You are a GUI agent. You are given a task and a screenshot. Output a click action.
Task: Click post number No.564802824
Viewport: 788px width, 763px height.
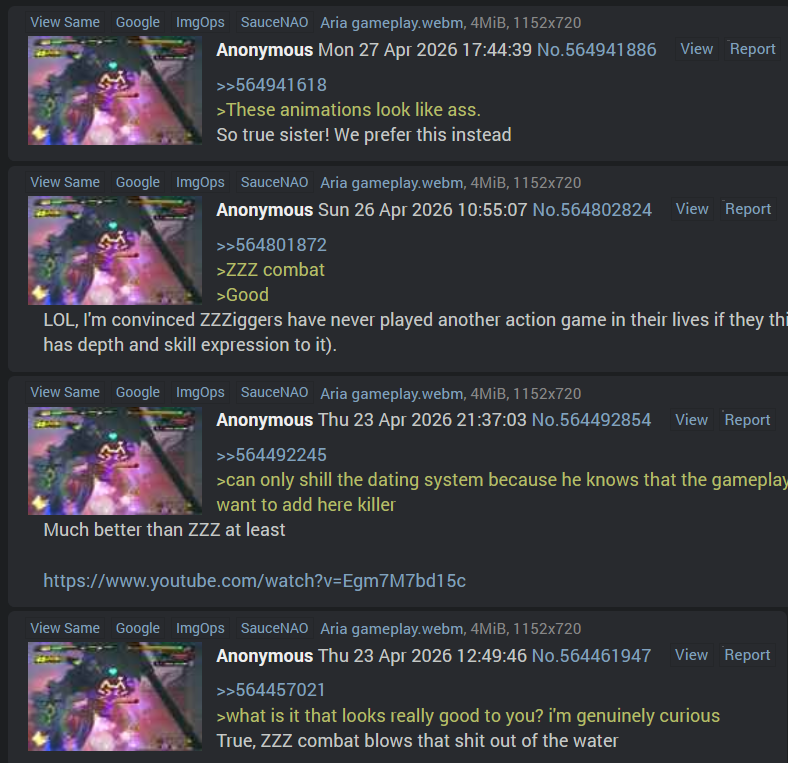[x=592, y=210]
